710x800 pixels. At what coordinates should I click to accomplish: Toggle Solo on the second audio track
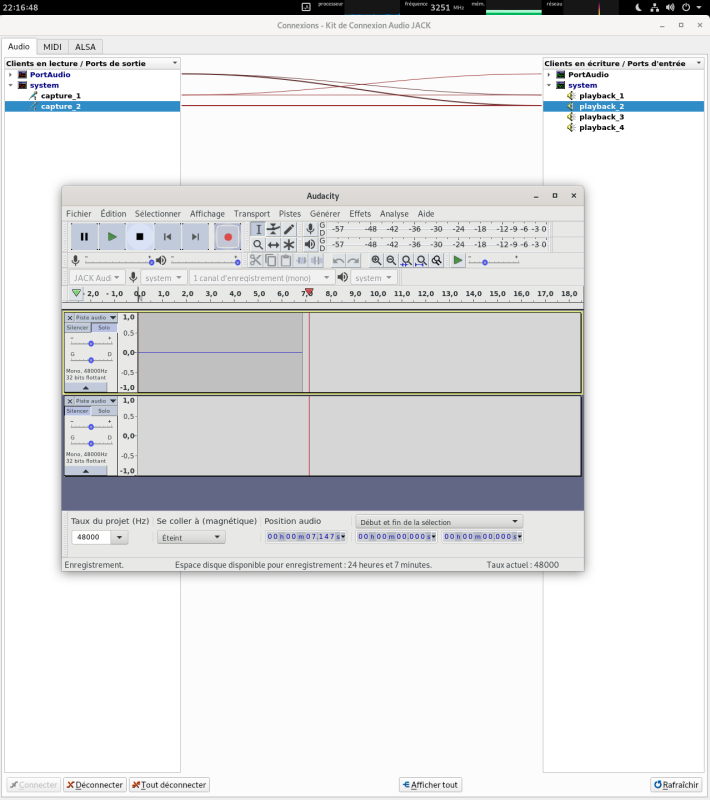click(104, 411)
